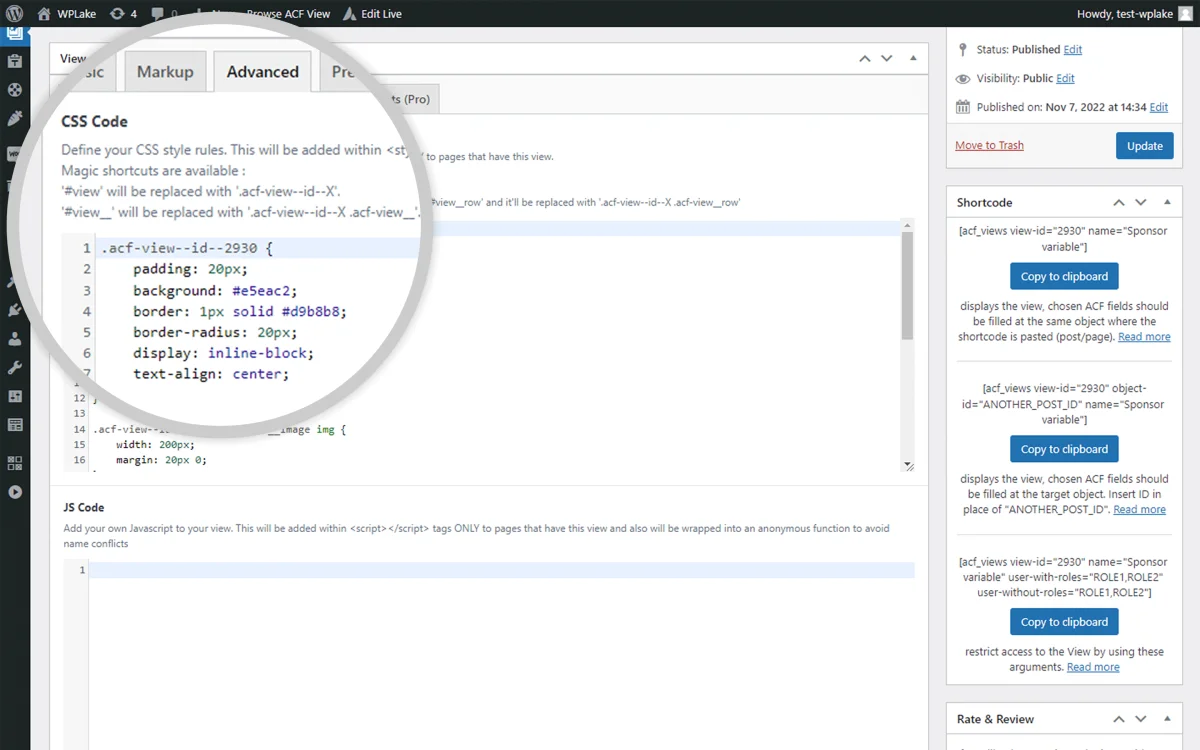Open the WooCommerce icon in sidebar
The height and width of the screenshot is (750, 1200).
pyautogui.click(x=15, y=155)
